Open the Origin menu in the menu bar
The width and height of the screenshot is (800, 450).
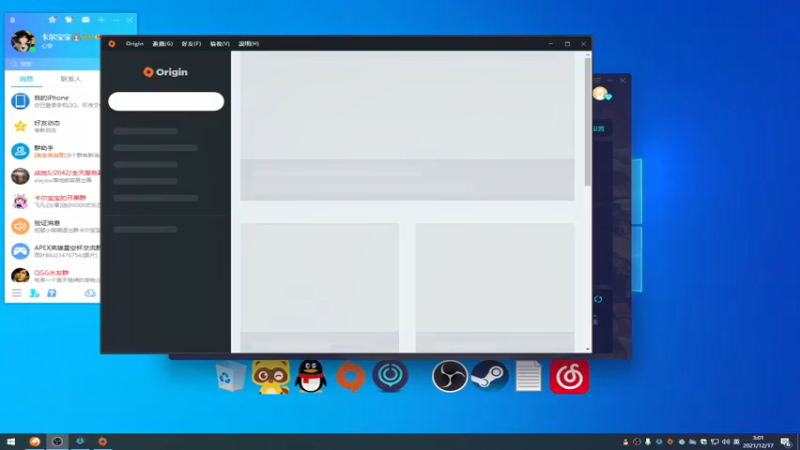(135, 44)
